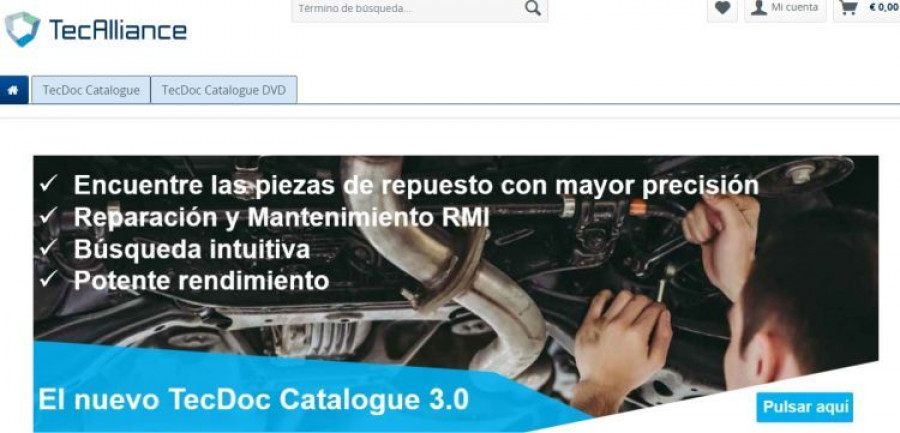Image resolution: width=900 pixels, height=433 pixels.
Task: Click the TecAlliance brand name text
Action: (x=118, y=30)
